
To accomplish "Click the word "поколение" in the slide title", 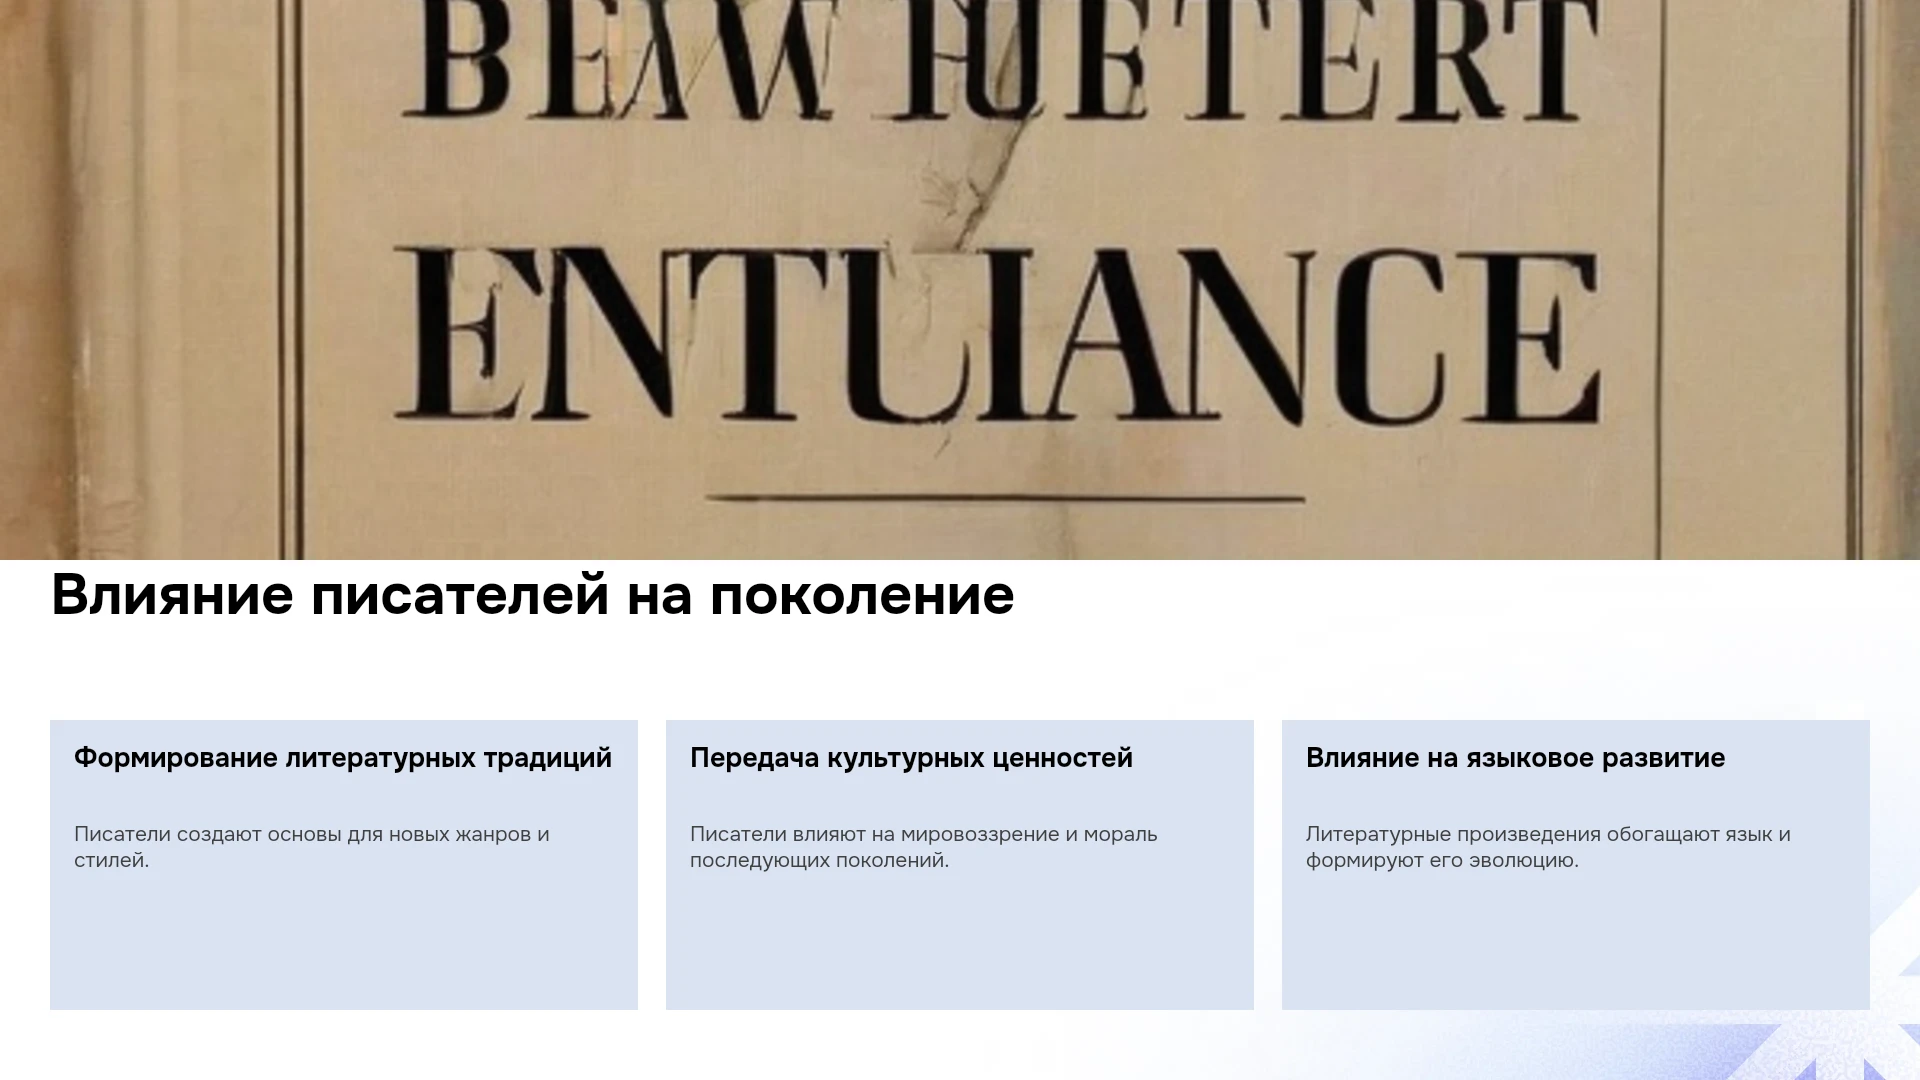I will coord(862,595).
